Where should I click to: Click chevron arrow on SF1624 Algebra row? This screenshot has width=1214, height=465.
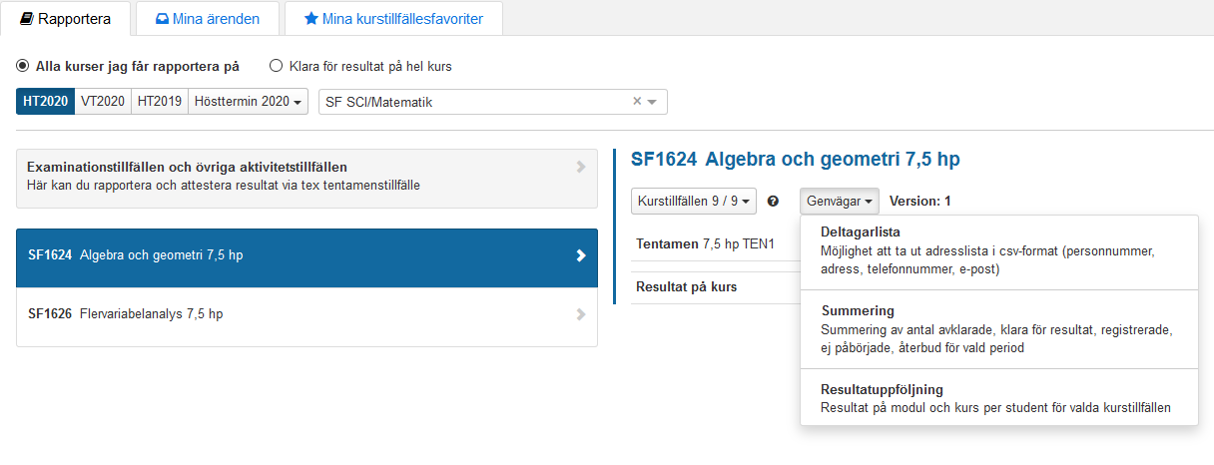click(x=580, y=255)
